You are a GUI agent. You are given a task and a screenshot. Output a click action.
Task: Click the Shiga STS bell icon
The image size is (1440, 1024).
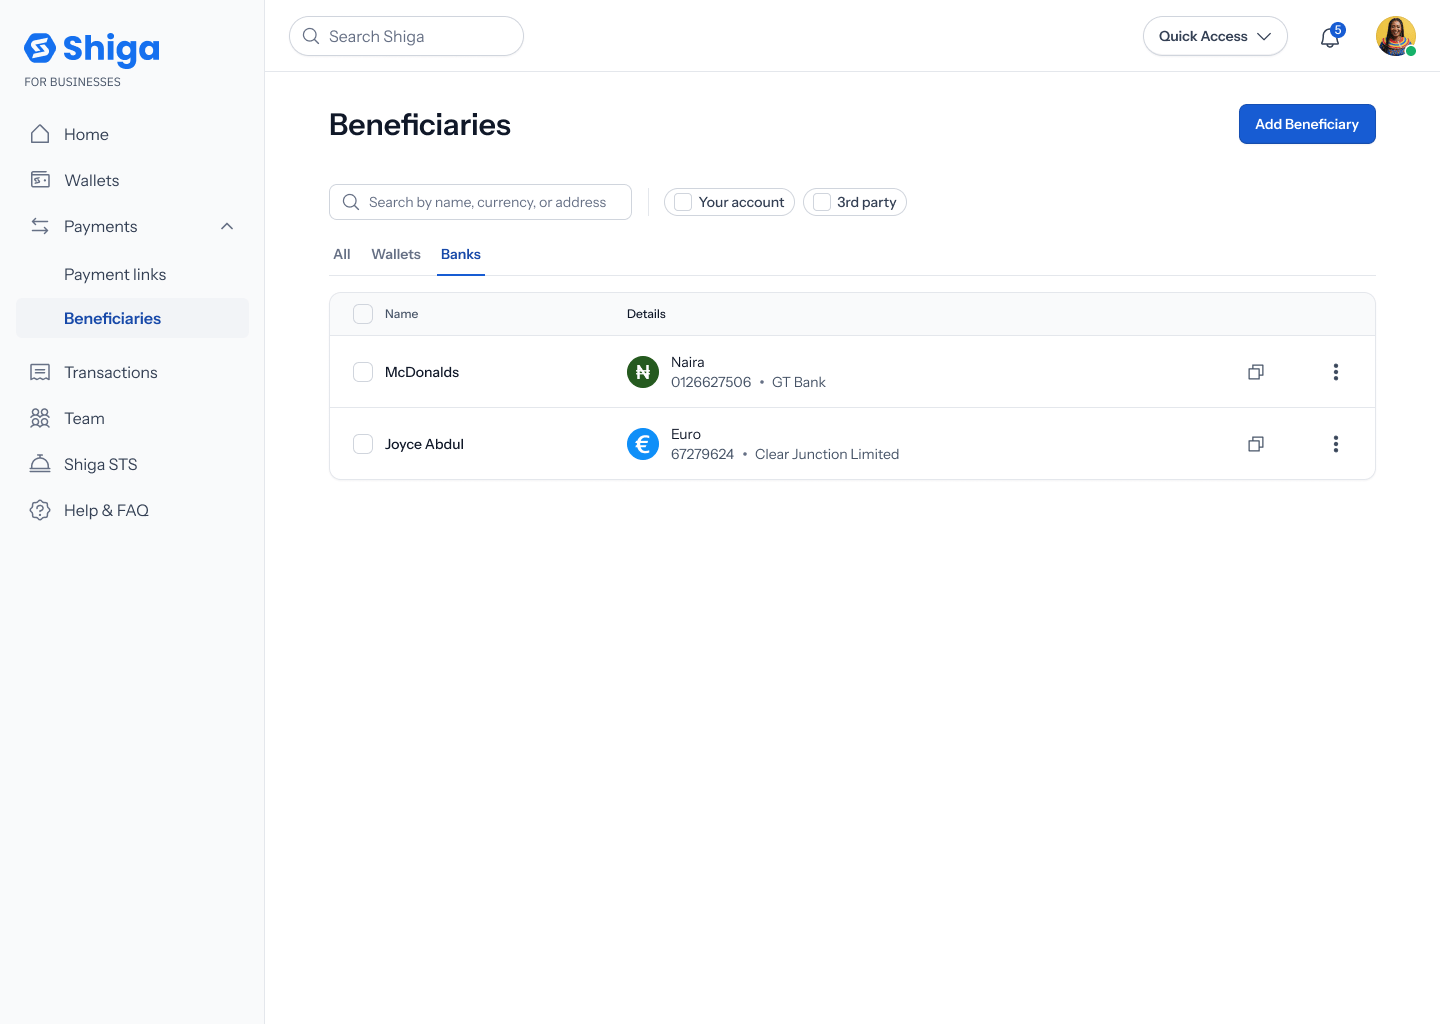click(40, 464)
